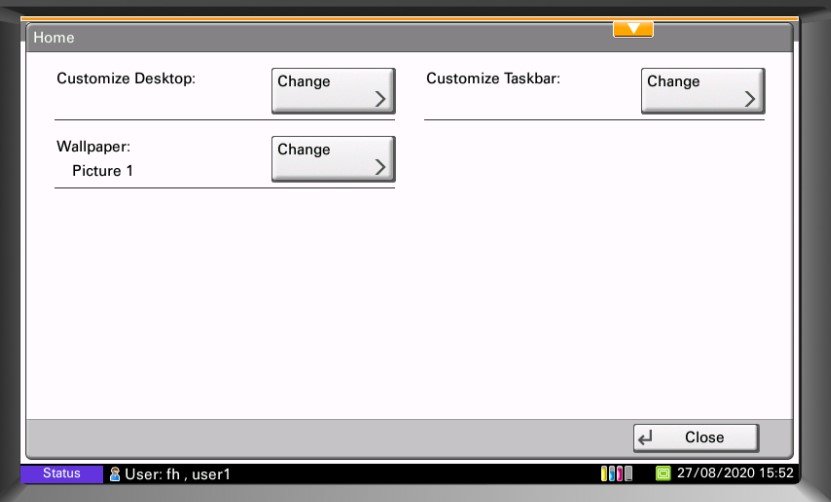
Task: Open the Customize Desktop Change button
Action: (333, 91)
